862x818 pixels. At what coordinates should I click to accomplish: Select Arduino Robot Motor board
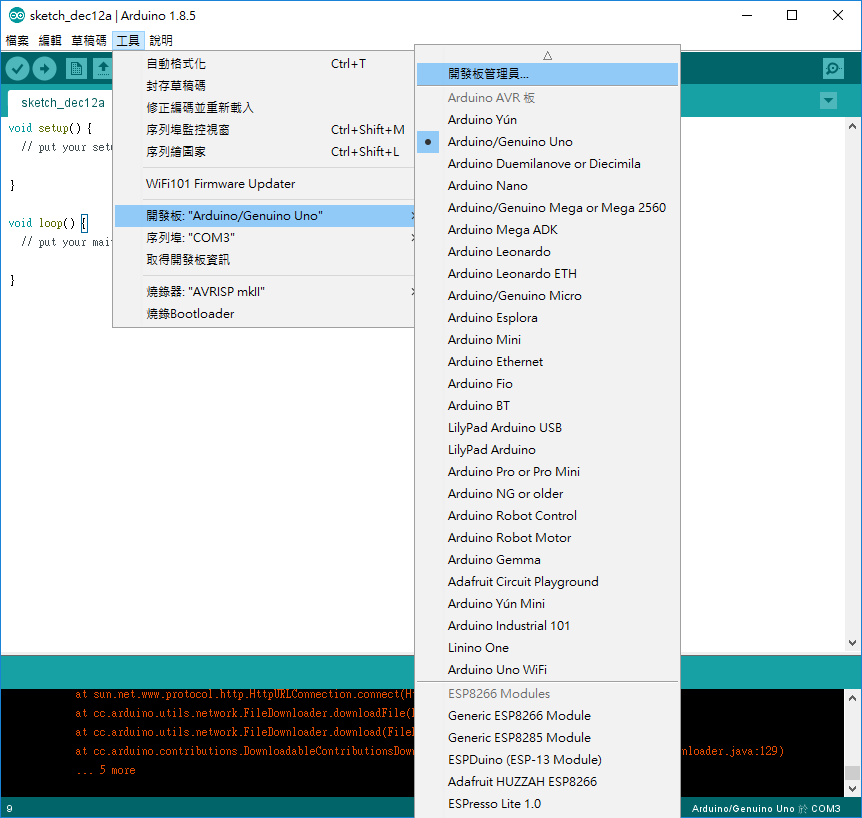pos(548,538)
